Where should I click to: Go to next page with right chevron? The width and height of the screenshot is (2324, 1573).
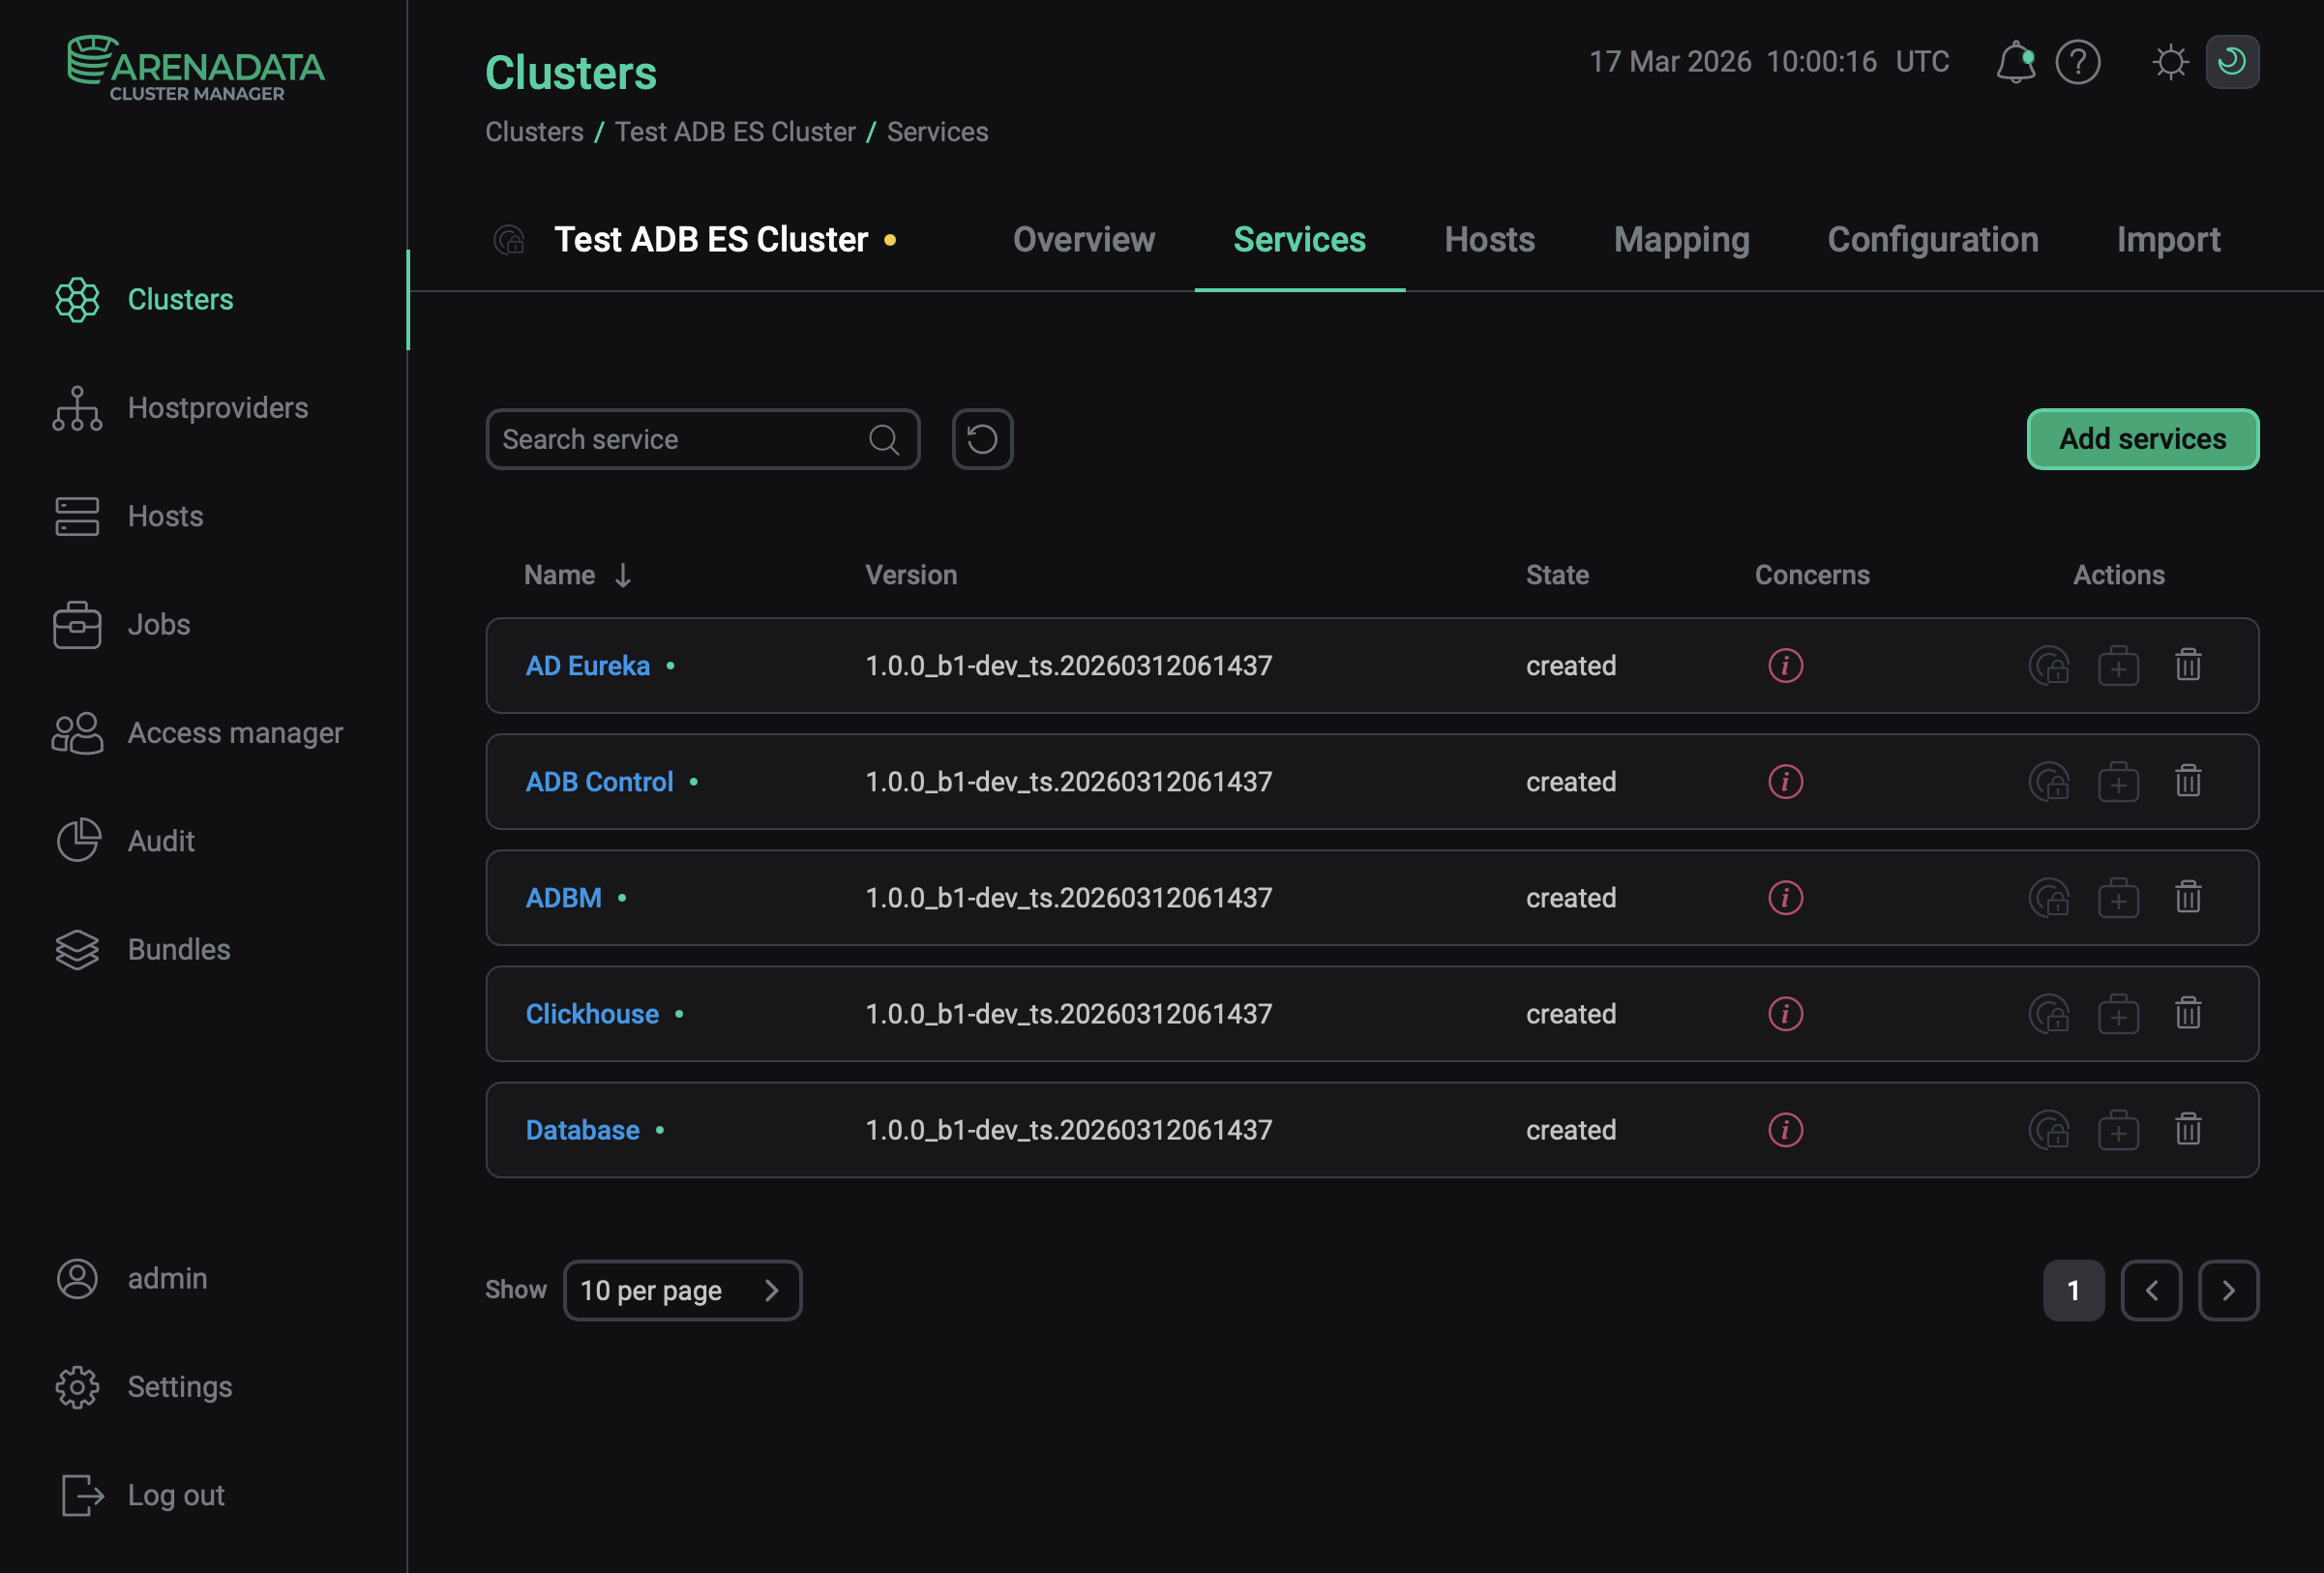click(2228, 1290)
